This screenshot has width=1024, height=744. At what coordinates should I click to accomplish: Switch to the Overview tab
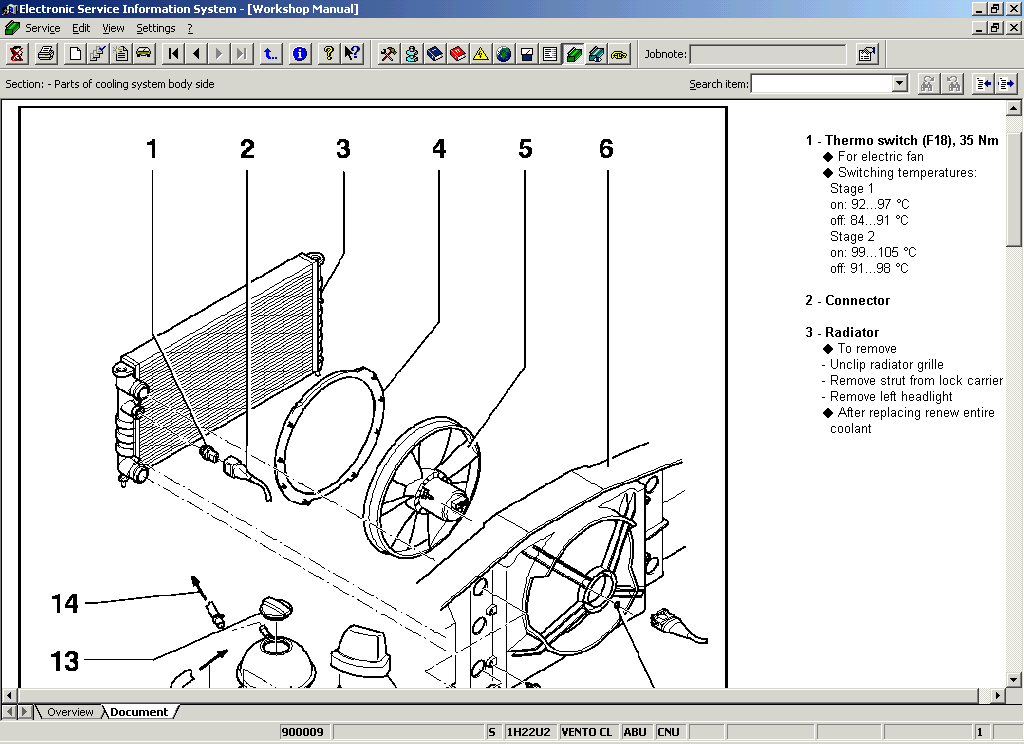pos(70,712)
